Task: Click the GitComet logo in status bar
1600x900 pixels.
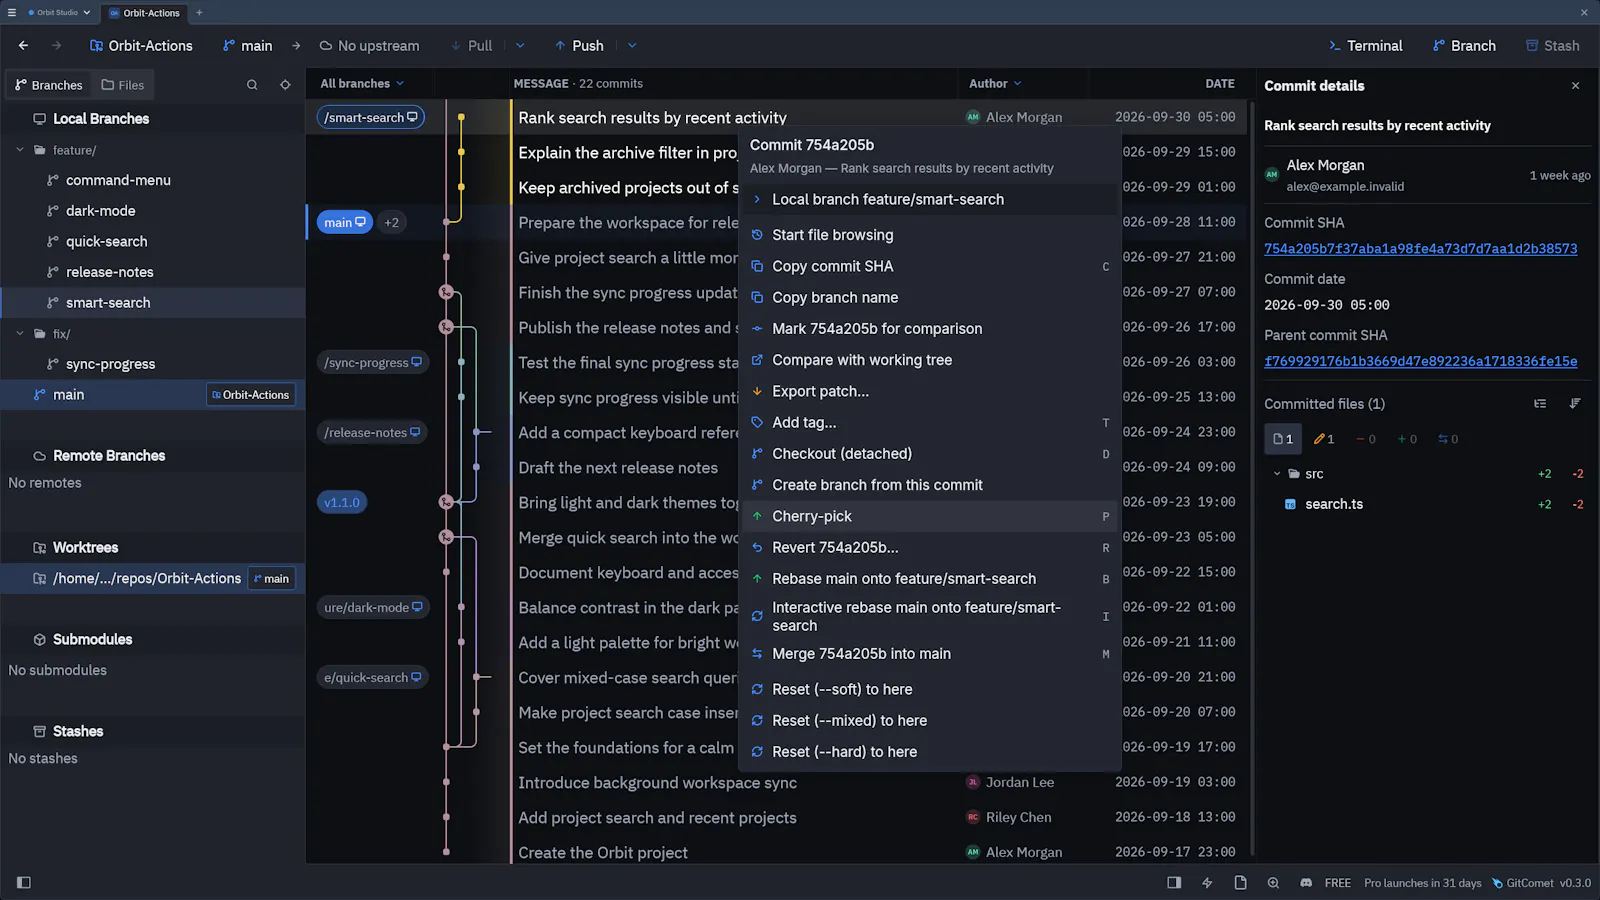Action: tap(1497, 883)
